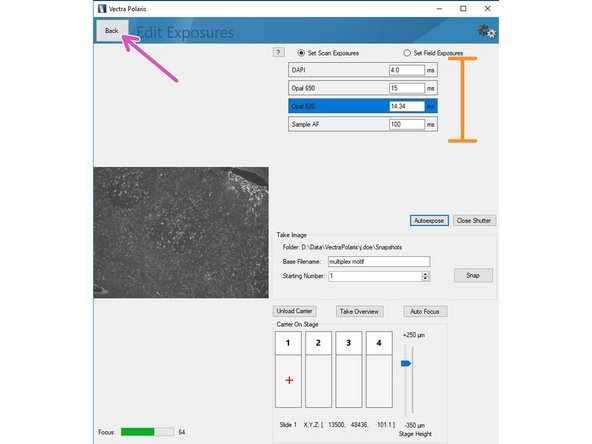592x444 pixels.
Task: Click the Unload Carrier button
Action: pos(294,311)
